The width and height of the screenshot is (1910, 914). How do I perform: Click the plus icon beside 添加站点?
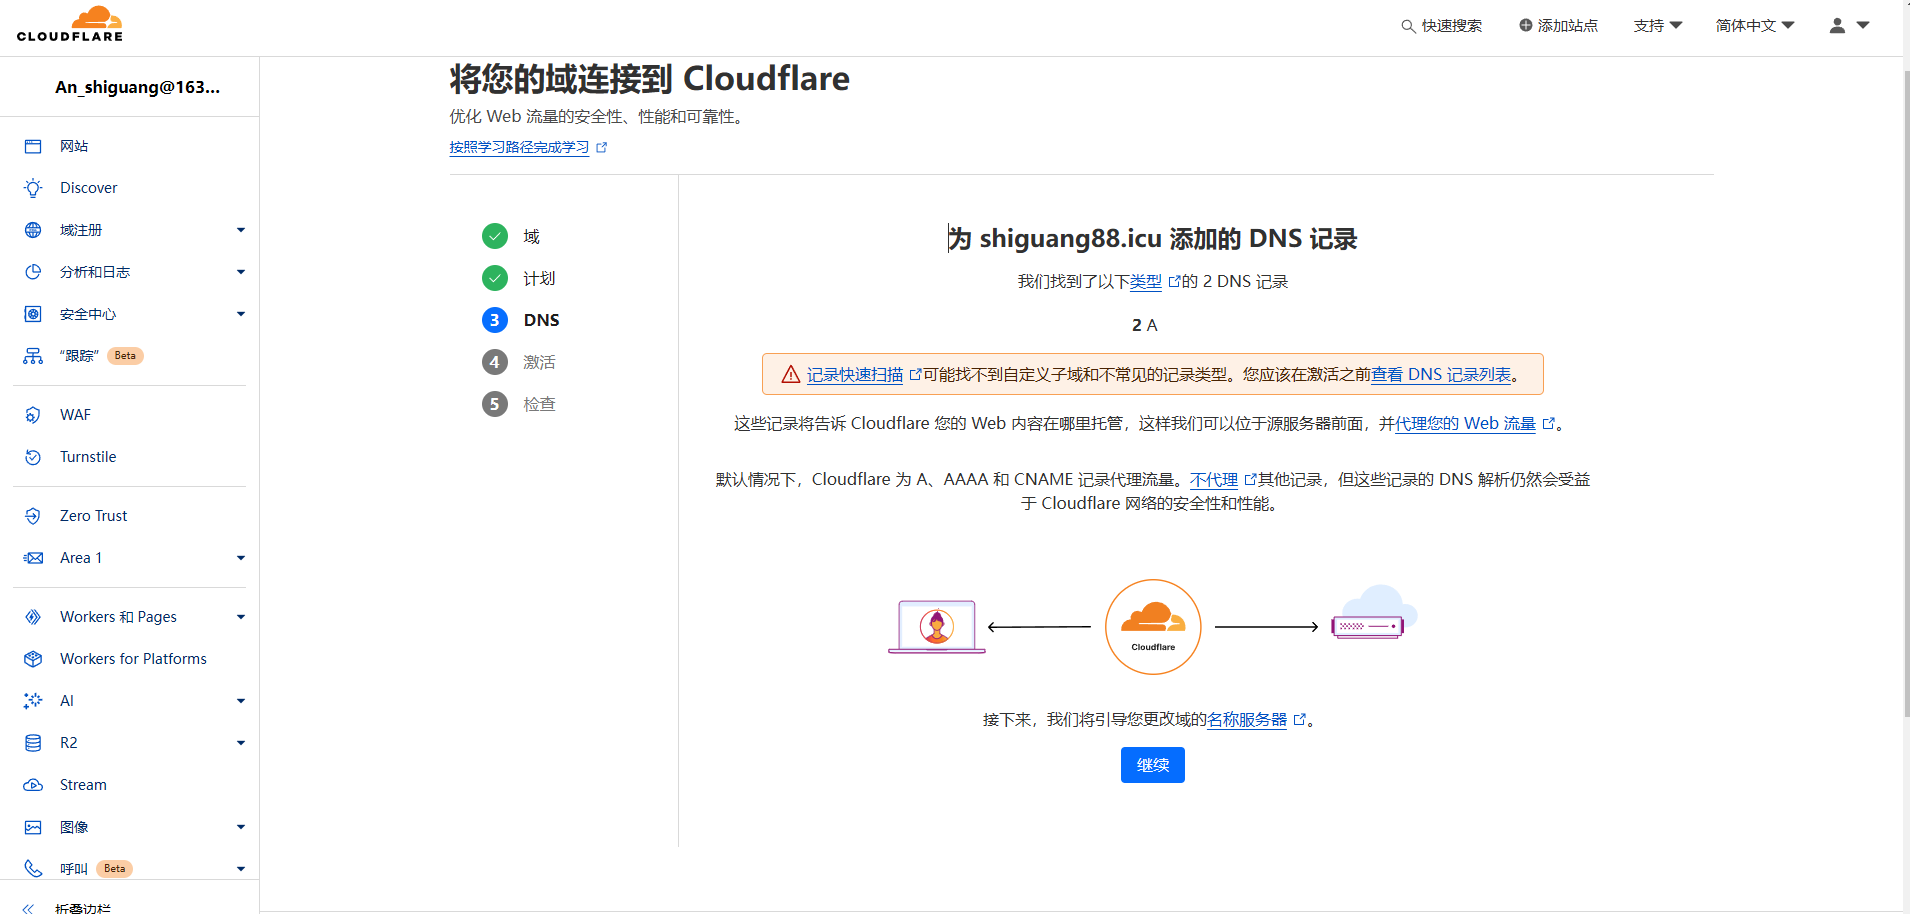tap(1525, 25)
